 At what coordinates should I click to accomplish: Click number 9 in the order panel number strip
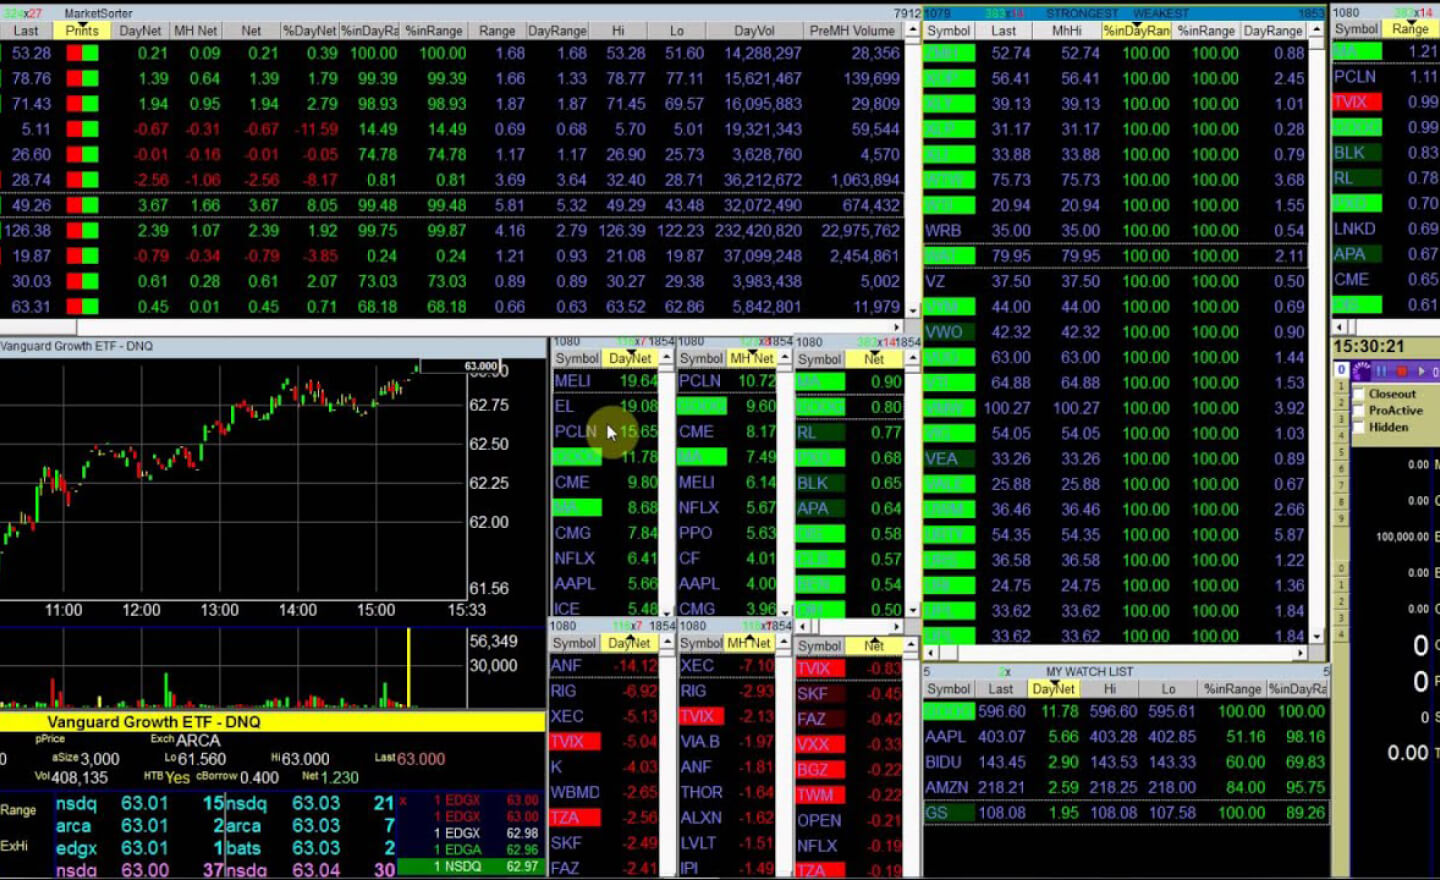pyautogui.click(x=1341, y=518)
